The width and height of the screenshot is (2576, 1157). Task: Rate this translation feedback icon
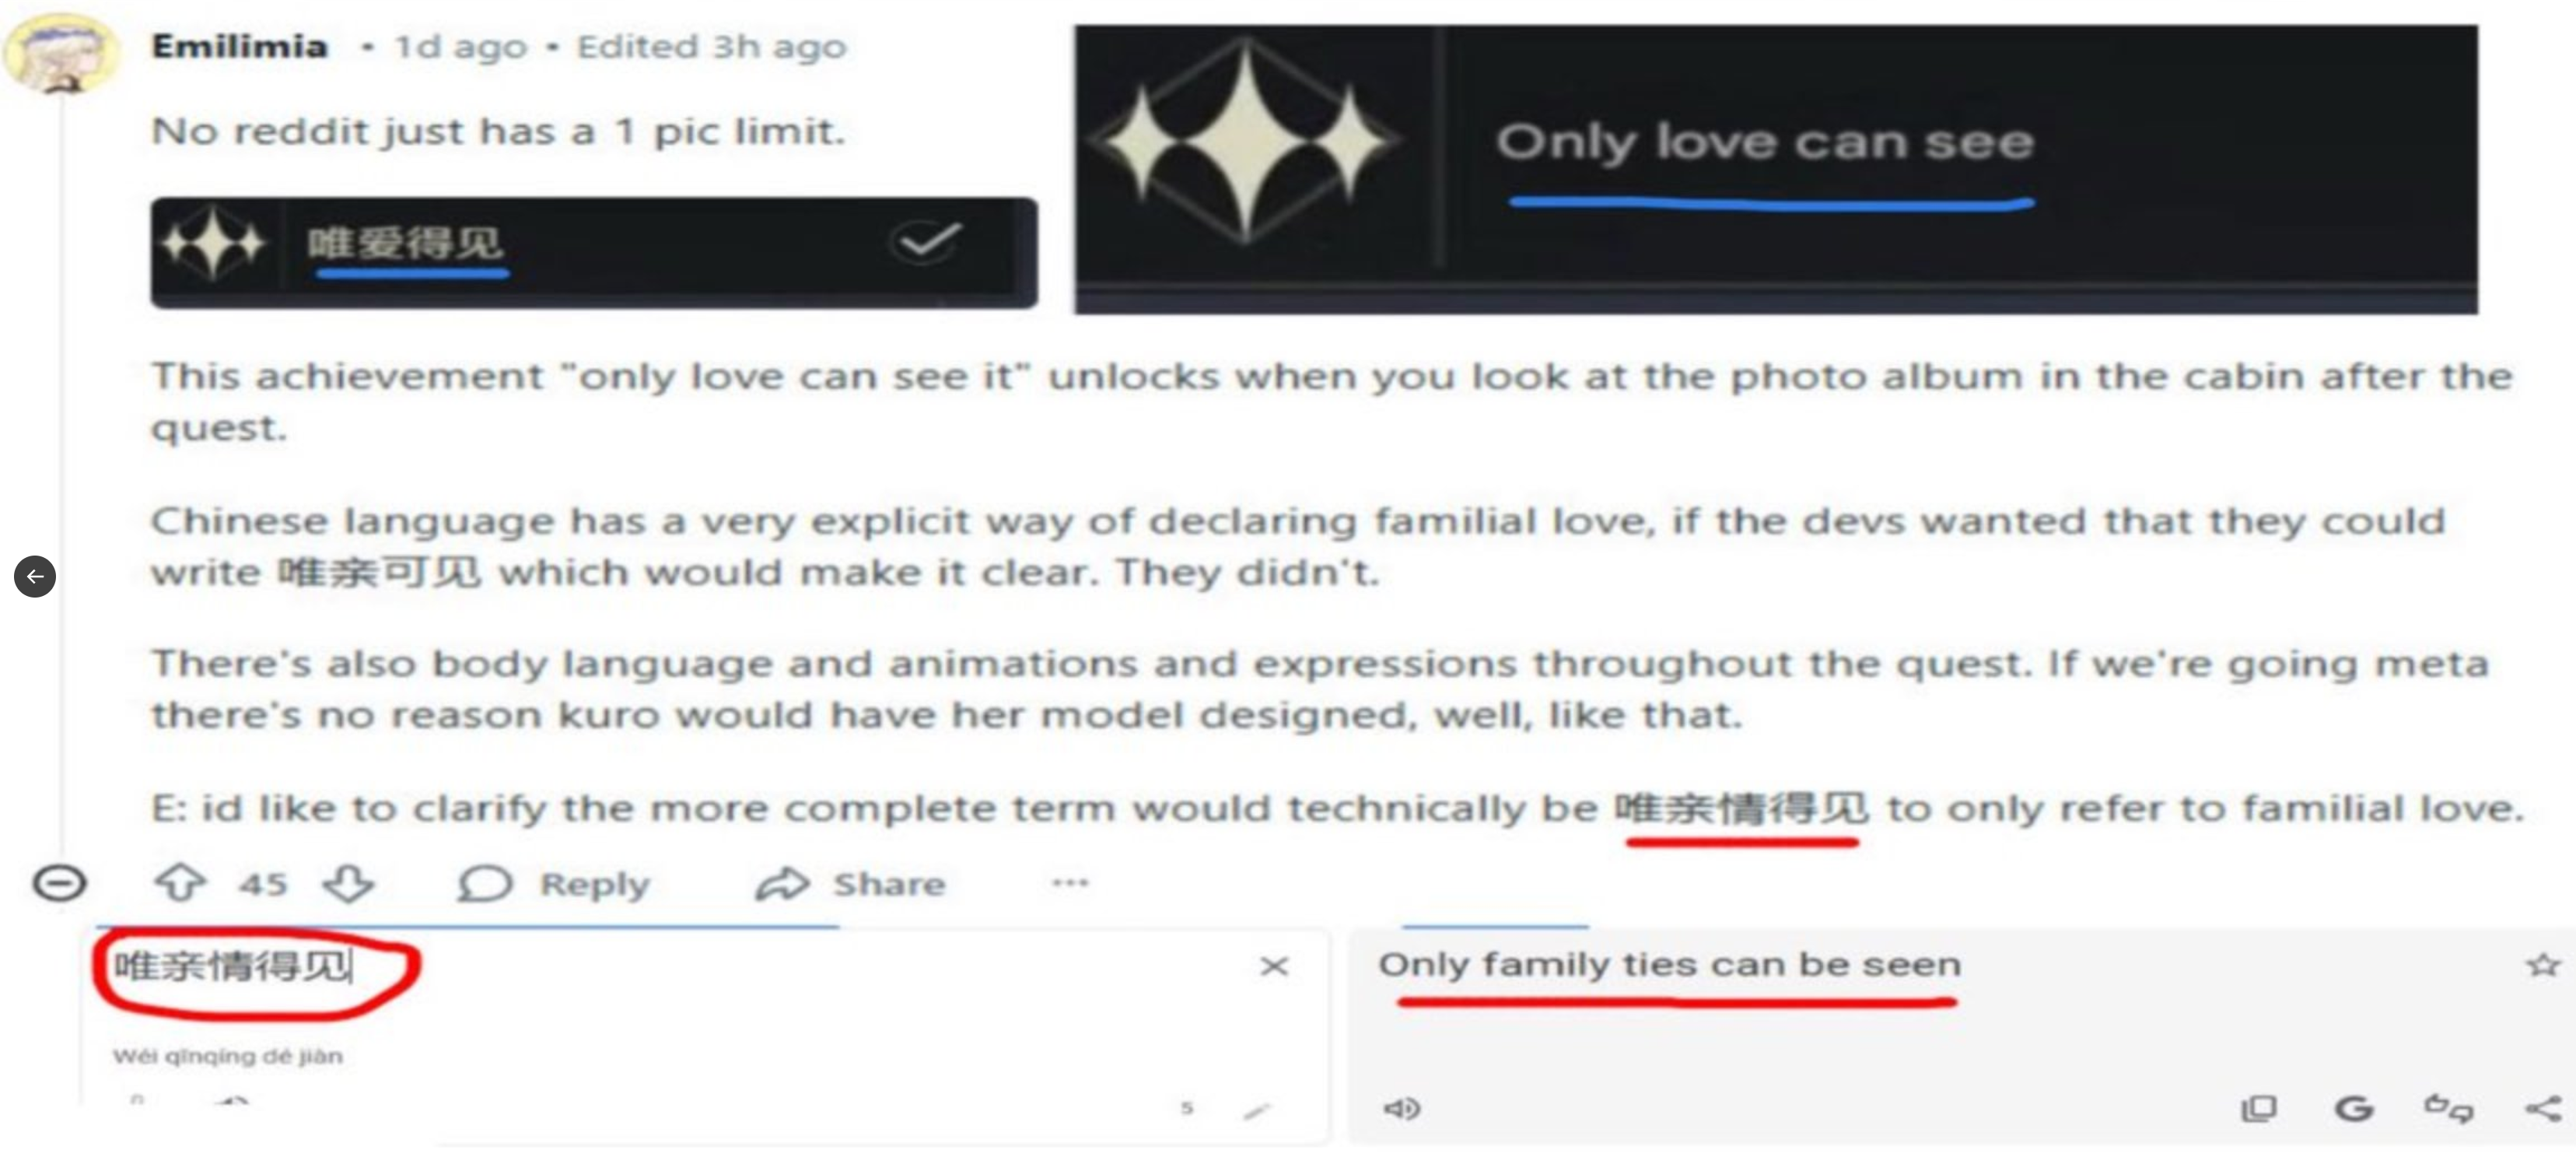[2449, 1108]
